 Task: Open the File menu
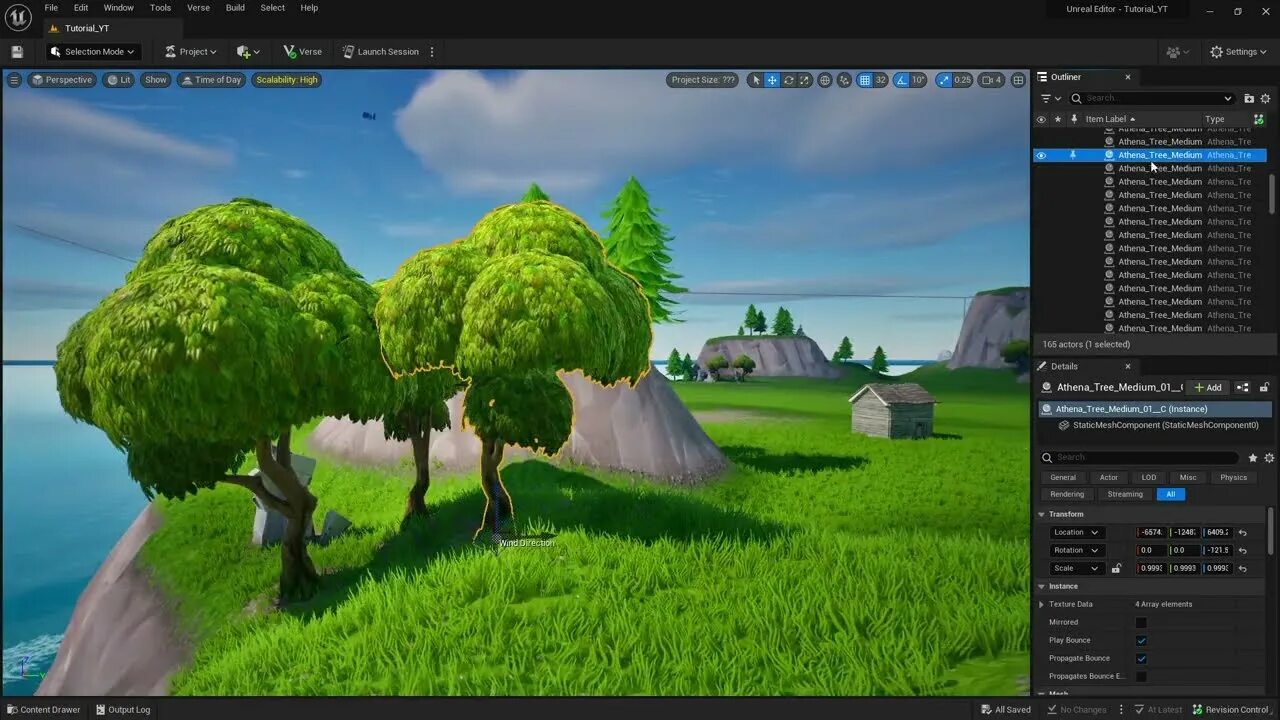[51, 8]
